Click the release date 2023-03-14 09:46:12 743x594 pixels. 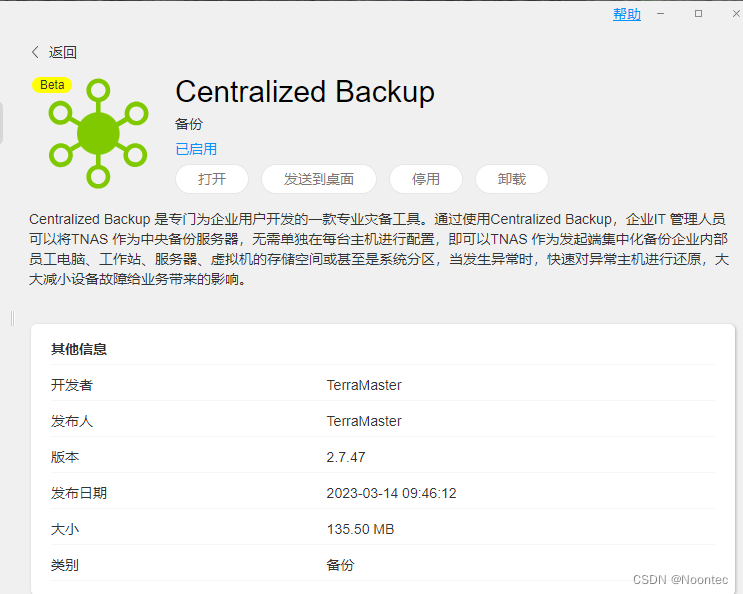click(x=391, y=493)
